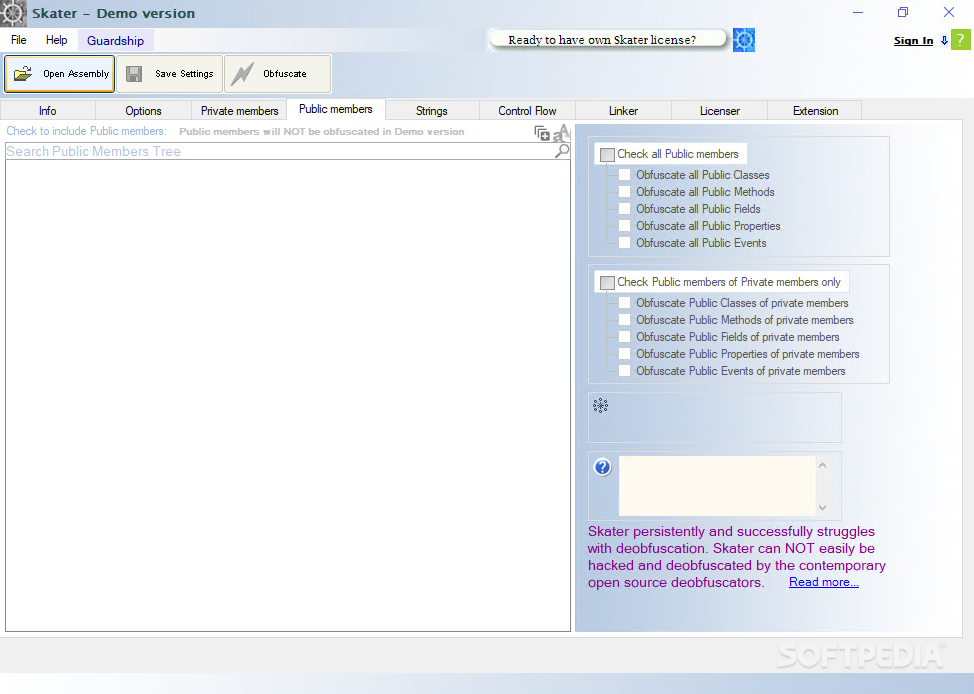Switch to the Linker tab
The height and width of the screenshot is (694, 974).
point(623,111)
